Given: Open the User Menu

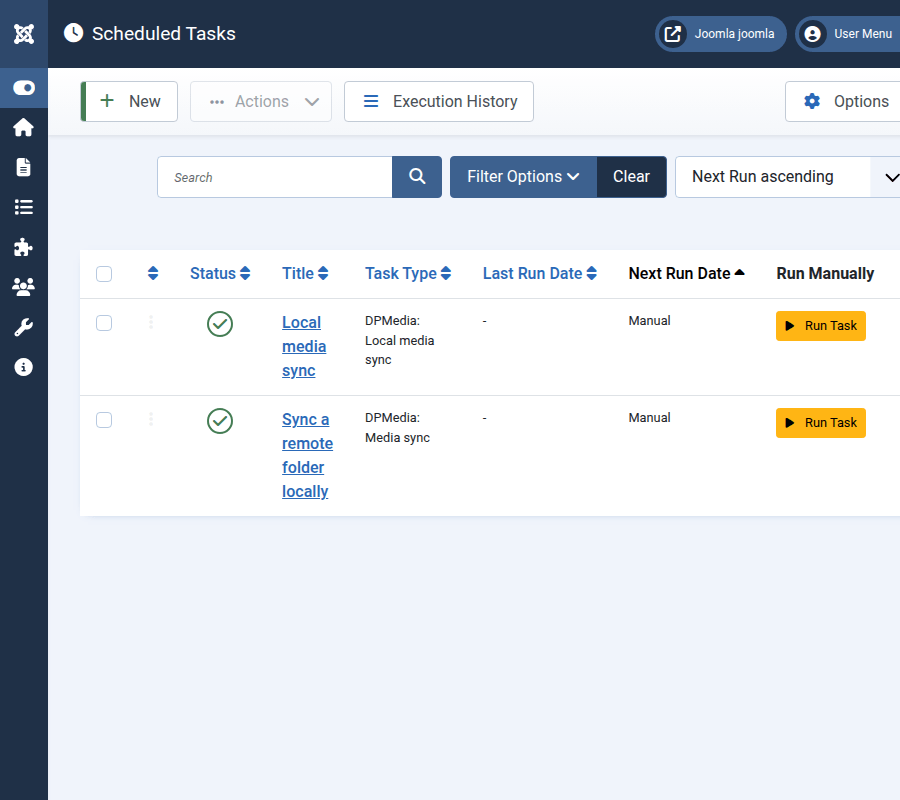Looking at the screenshot, I should pos(849,34).
